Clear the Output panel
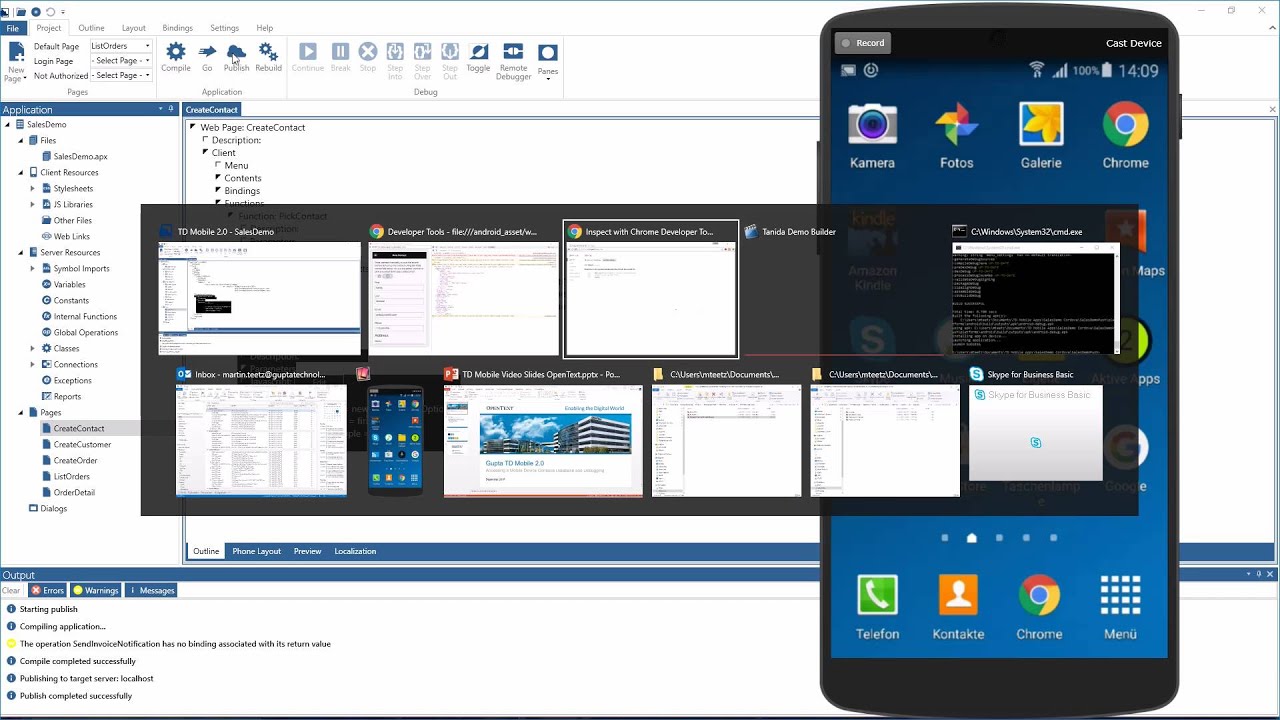The width and height of the screenshot is (1280, 720). click(11, 590)
